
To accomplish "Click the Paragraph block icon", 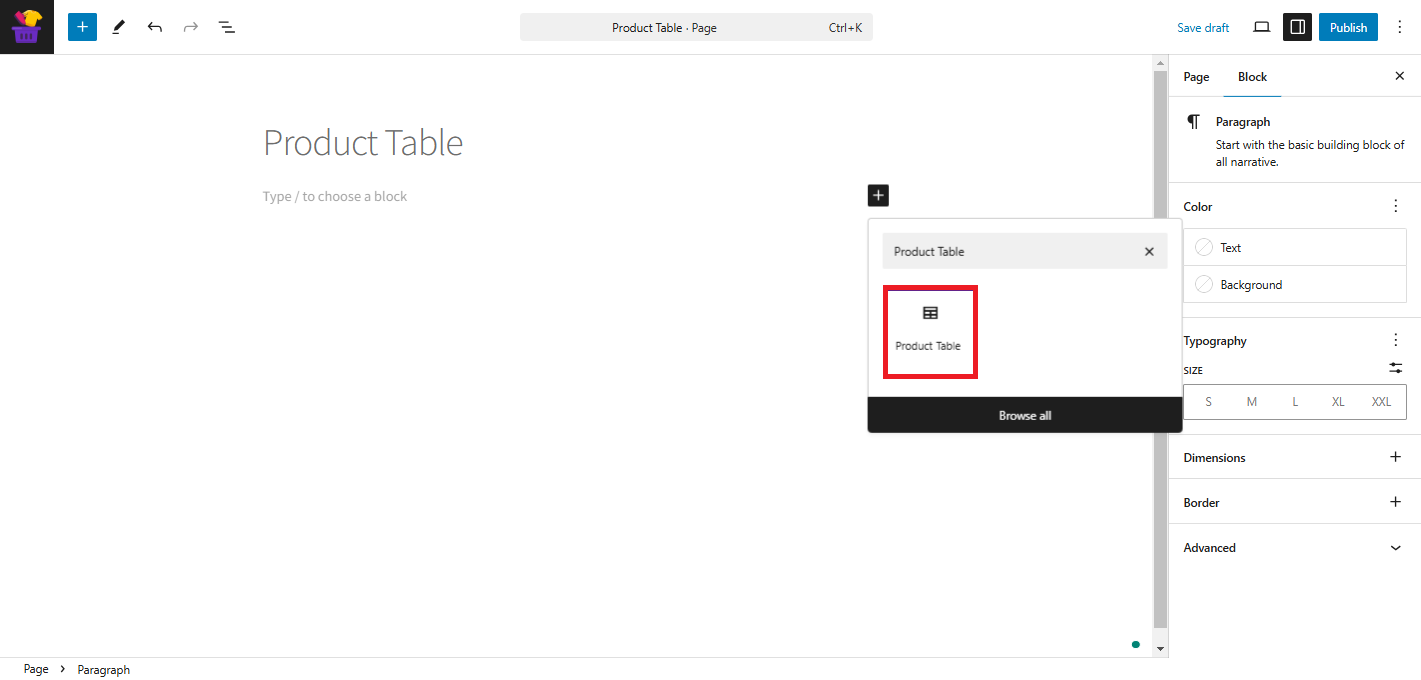I will point(1193,122).
